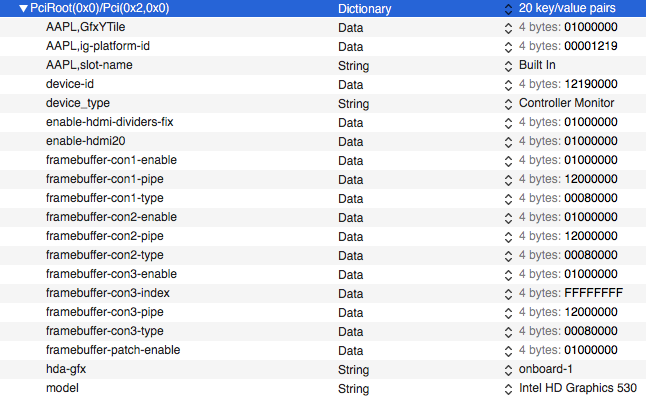Open type stepper for PciRoot dictionary row
Screen dimensions: 646x397
click(x=508, y=9)
